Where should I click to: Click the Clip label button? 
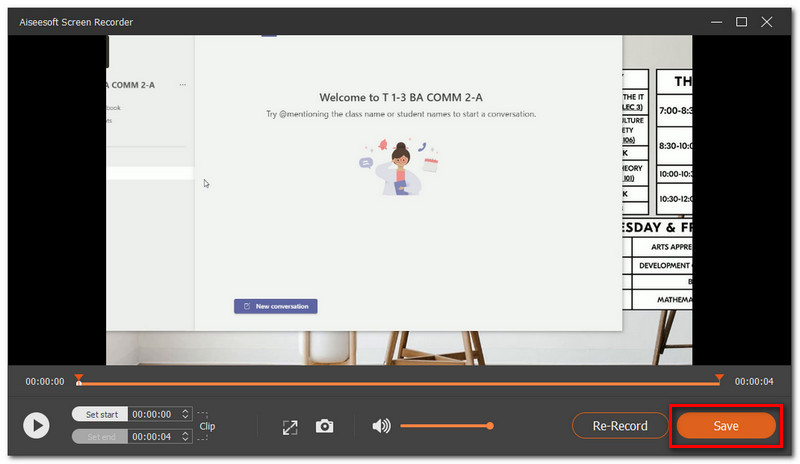pos(207,426)
